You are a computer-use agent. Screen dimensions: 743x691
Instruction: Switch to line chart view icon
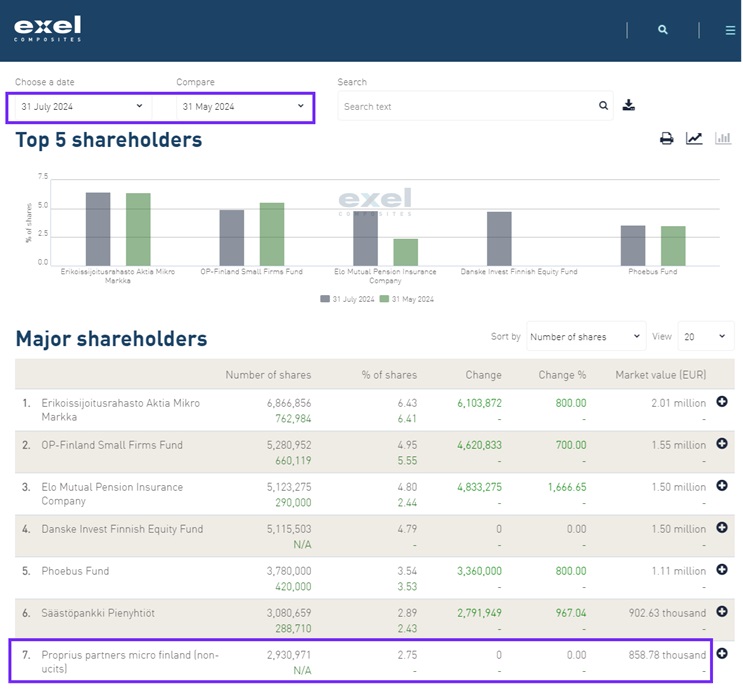coord(694,139)
